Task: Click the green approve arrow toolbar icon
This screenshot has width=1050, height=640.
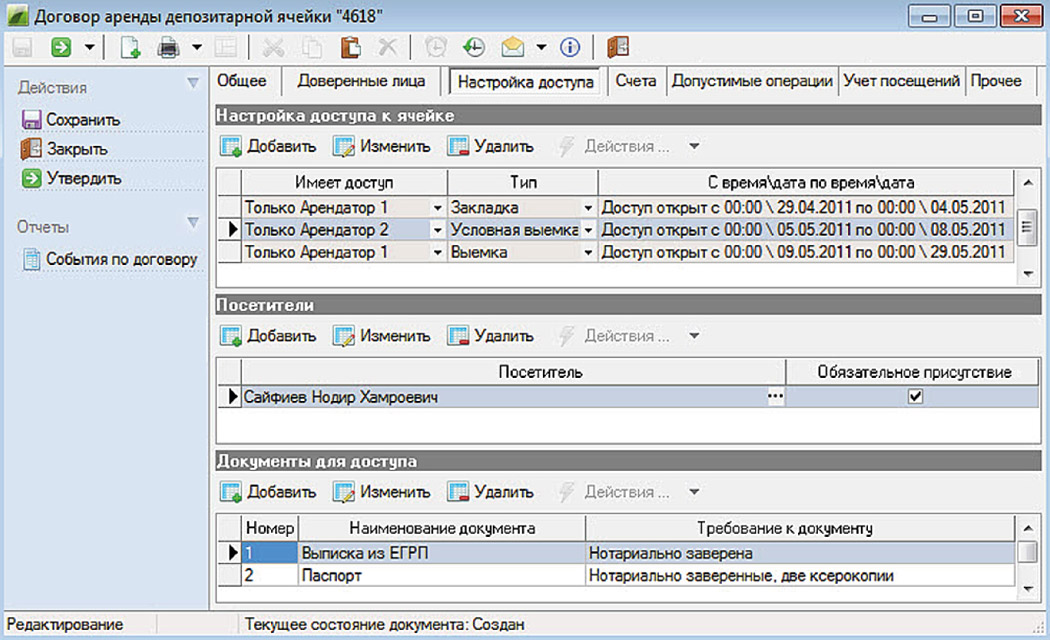Action: tap(61, 47)
